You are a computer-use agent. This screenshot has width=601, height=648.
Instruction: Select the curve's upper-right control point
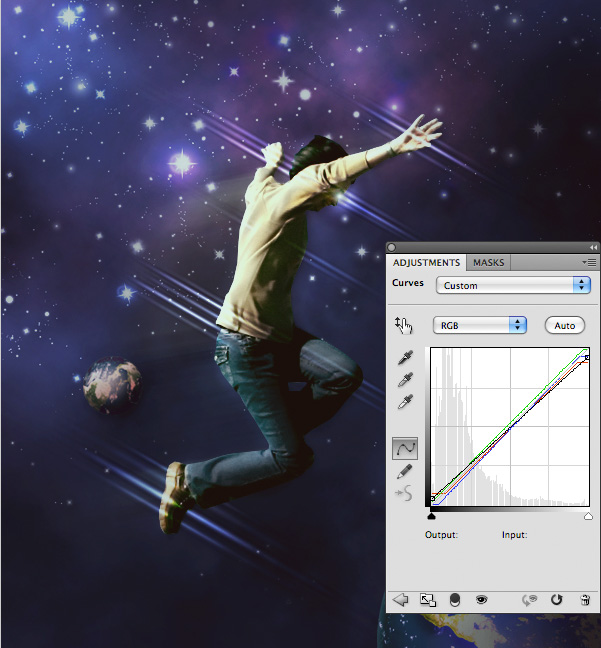tap(587, 357)
